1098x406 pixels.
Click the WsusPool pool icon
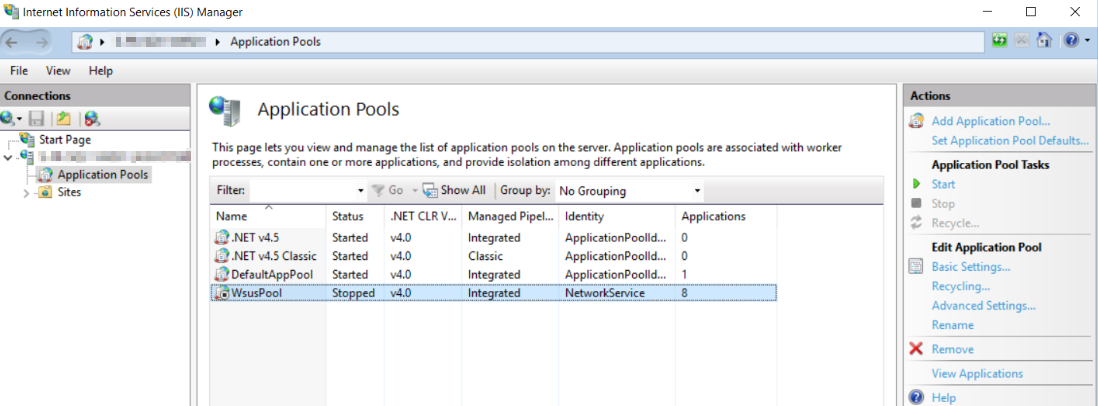coord(222,293)
